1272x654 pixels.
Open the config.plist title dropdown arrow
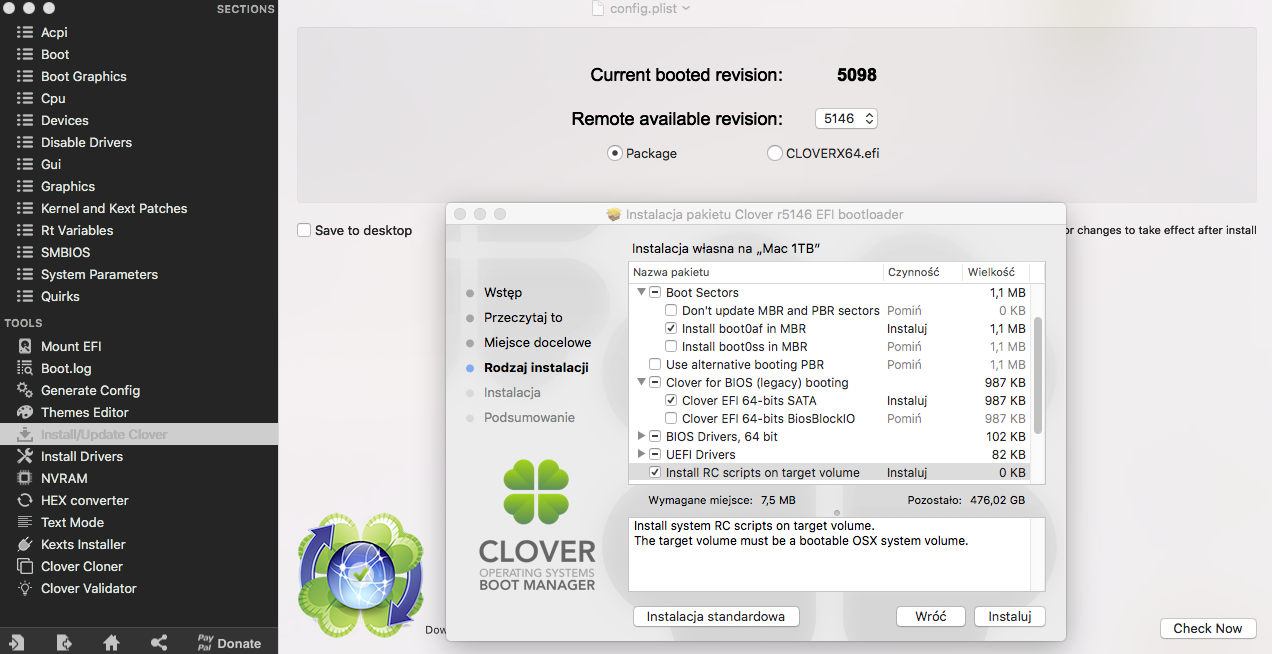click(686, 8)
